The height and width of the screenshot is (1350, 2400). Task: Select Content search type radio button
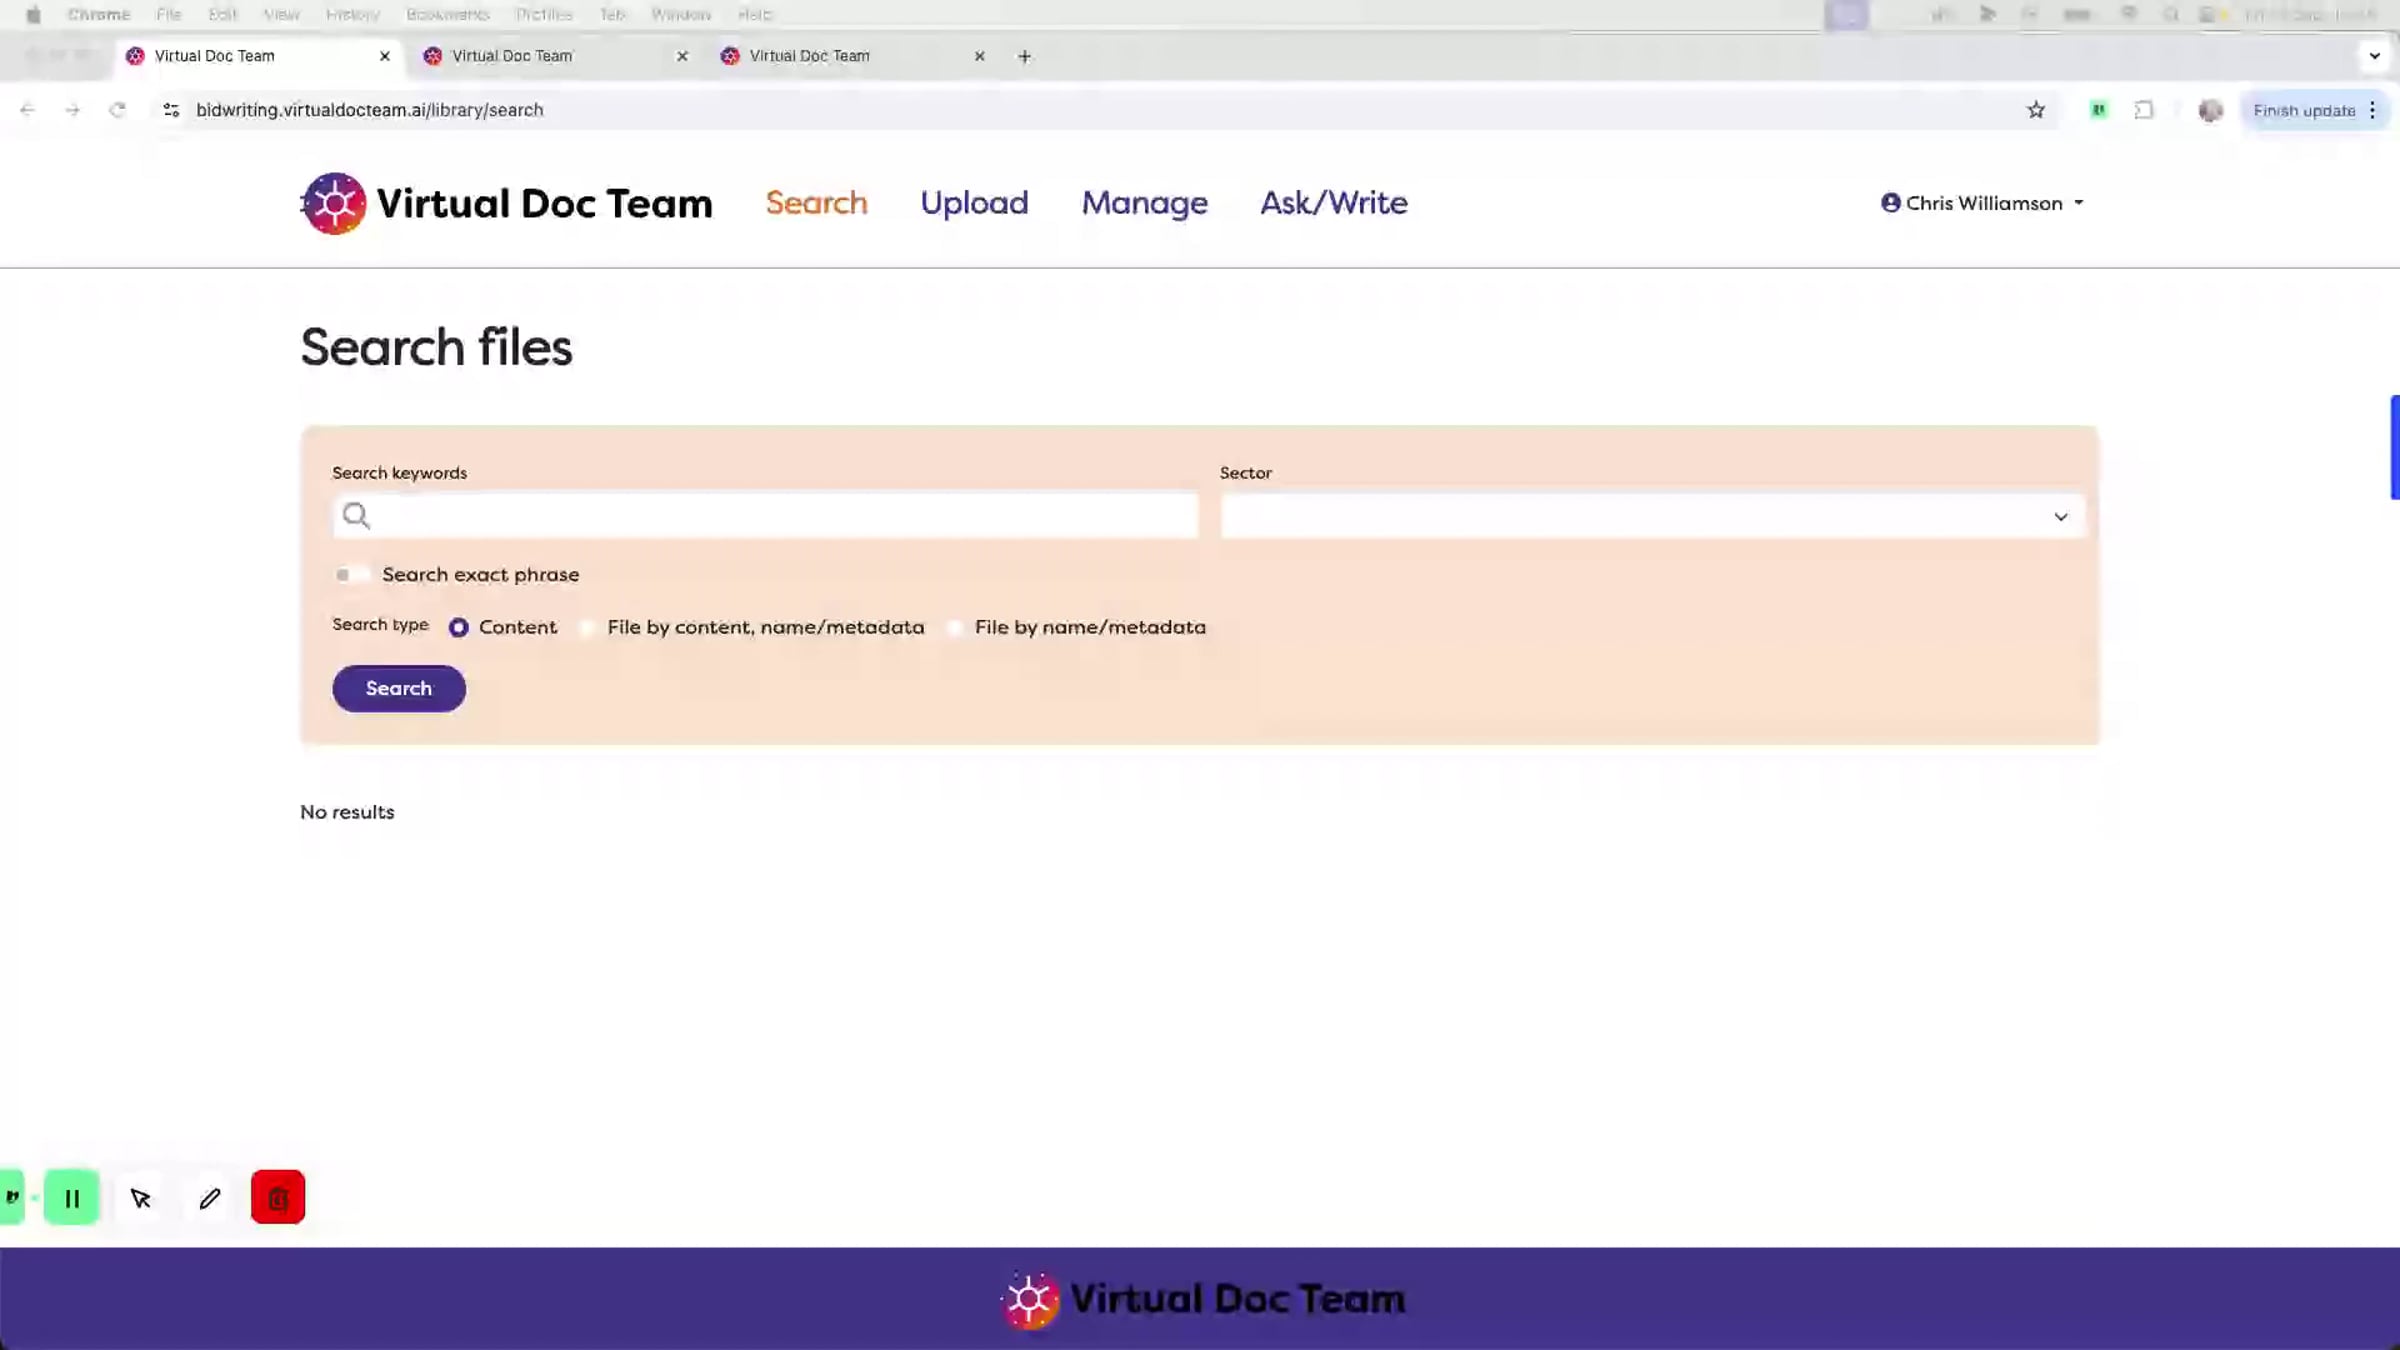pos(458,627)
